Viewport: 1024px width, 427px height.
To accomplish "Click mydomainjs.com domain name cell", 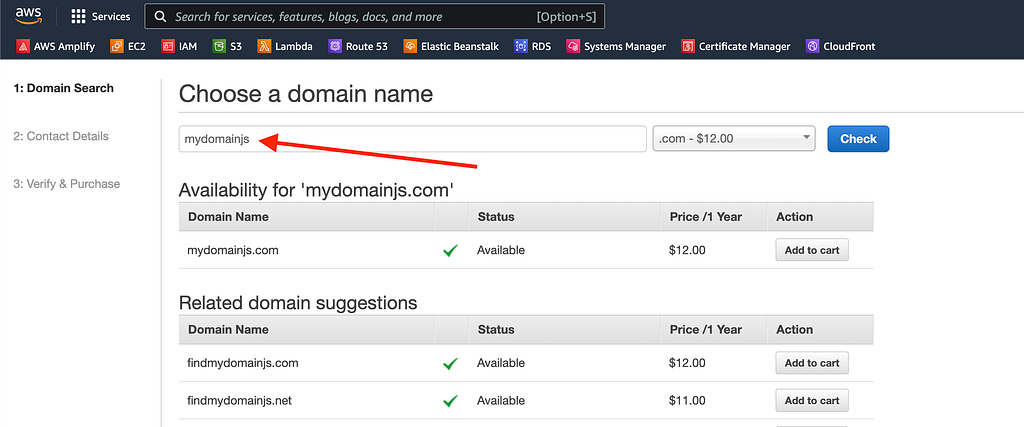I will 232,250.
